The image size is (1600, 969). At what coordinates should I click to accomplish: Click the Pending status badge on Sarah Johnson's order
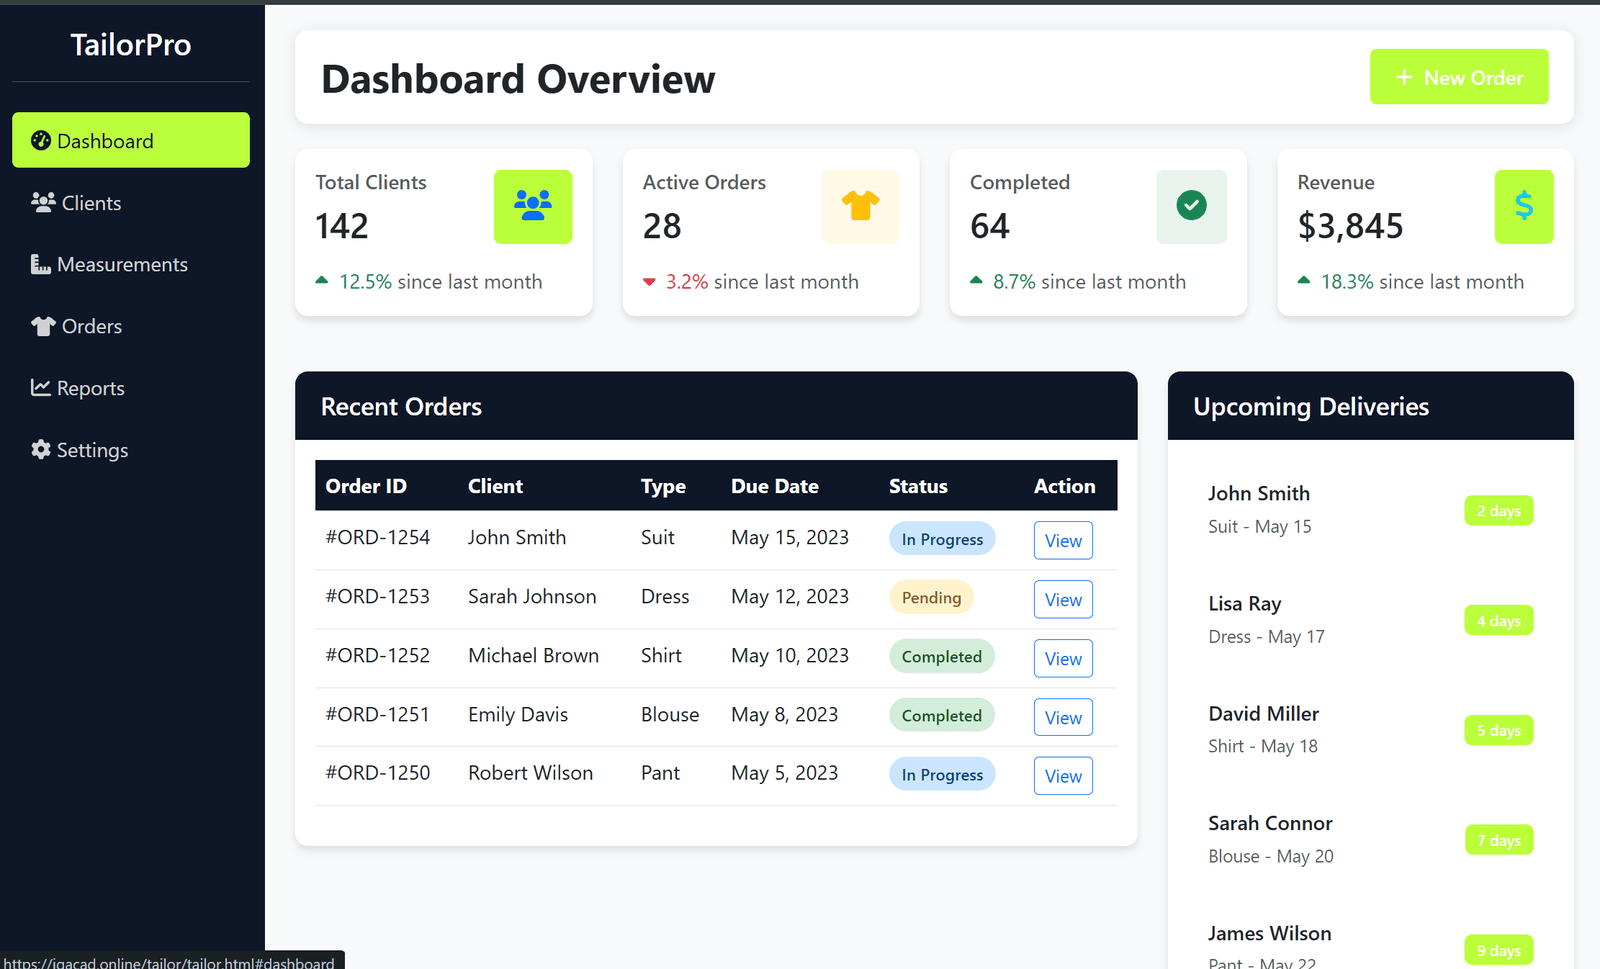931,597
